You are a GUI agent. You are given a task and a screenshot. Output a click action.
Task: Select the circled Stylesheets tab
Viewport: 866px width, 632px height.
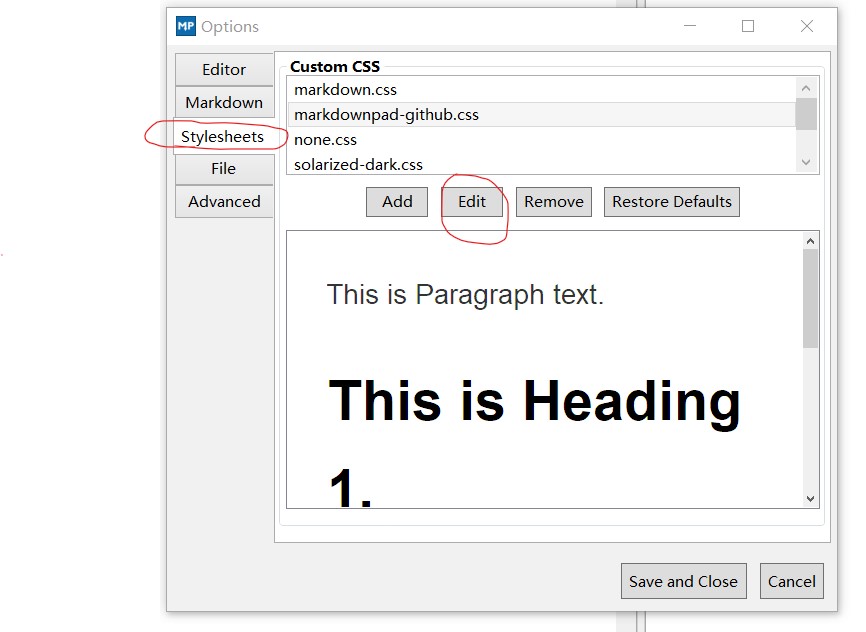click(x=223, y=136)
